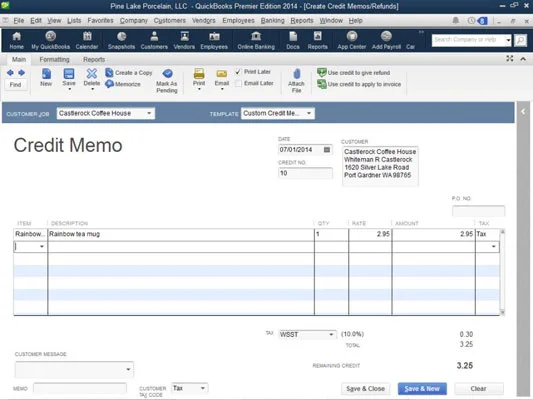Open Employees center icon
The width and height of the screenshot is (533, 400).
pos(214,40)
